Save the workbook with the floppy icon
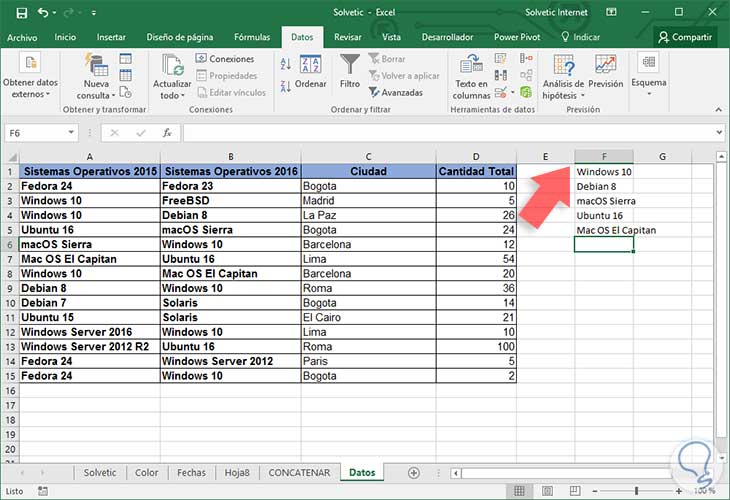 pyautogui.click(x=21, y=13)
